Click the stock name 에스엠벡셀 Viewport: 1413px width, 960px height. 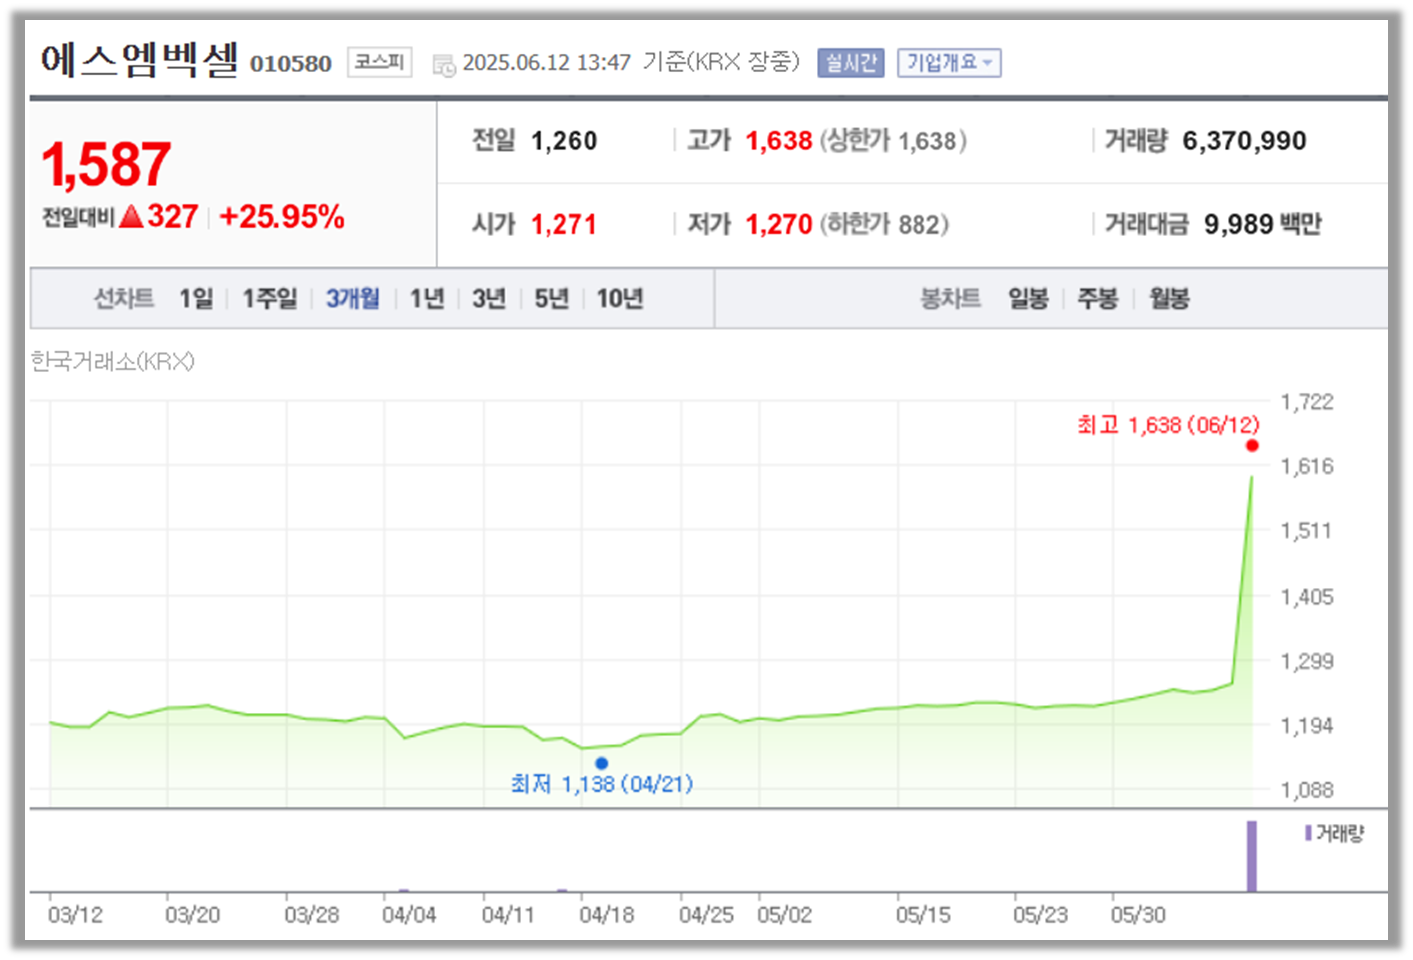pyautogui.click(x=140, y=60)
